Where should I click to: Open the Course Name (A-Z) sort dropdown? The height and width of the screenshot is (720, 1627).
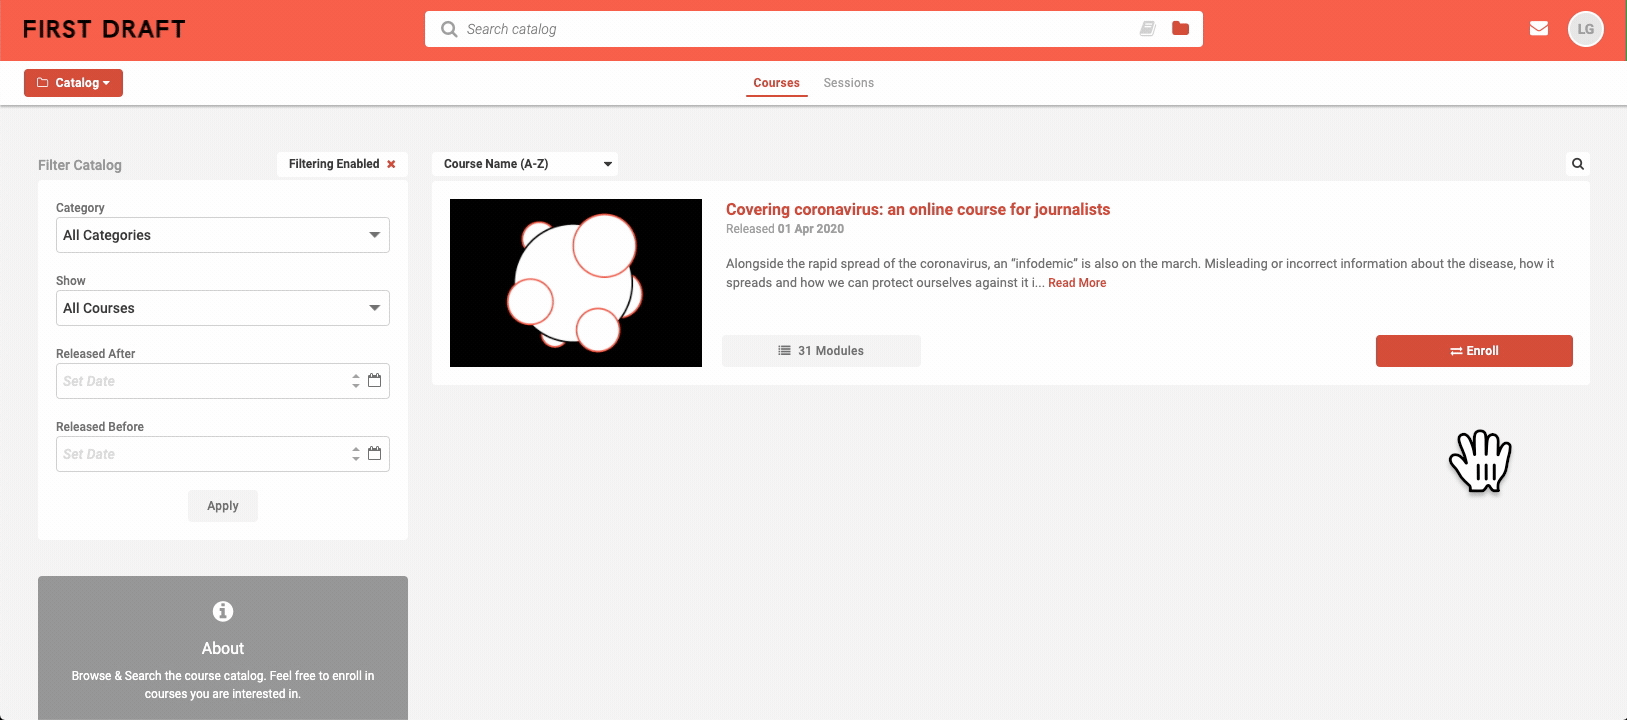pyautogui.click(x=525, y=164)
